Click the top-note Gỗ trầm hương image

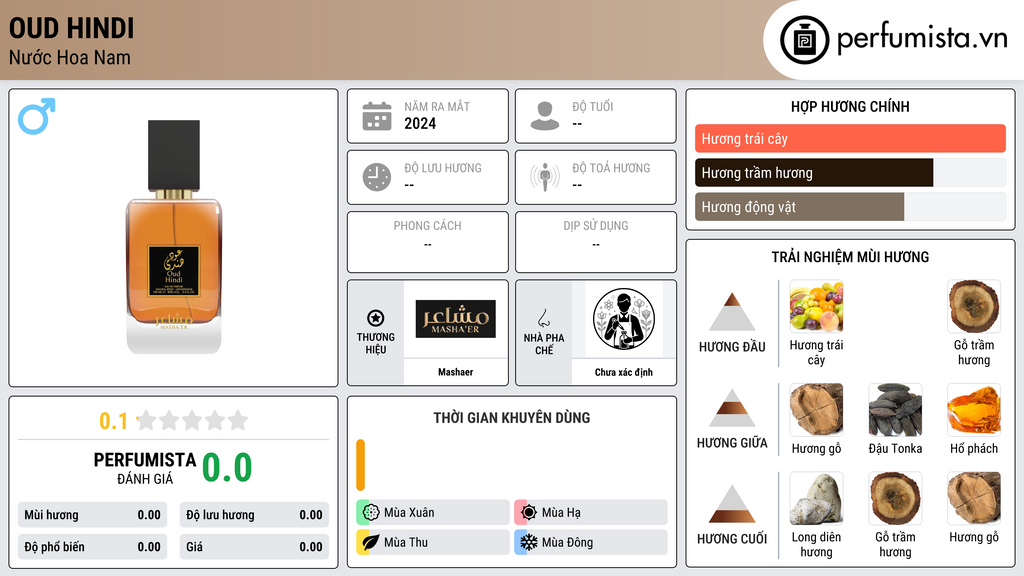974,307
